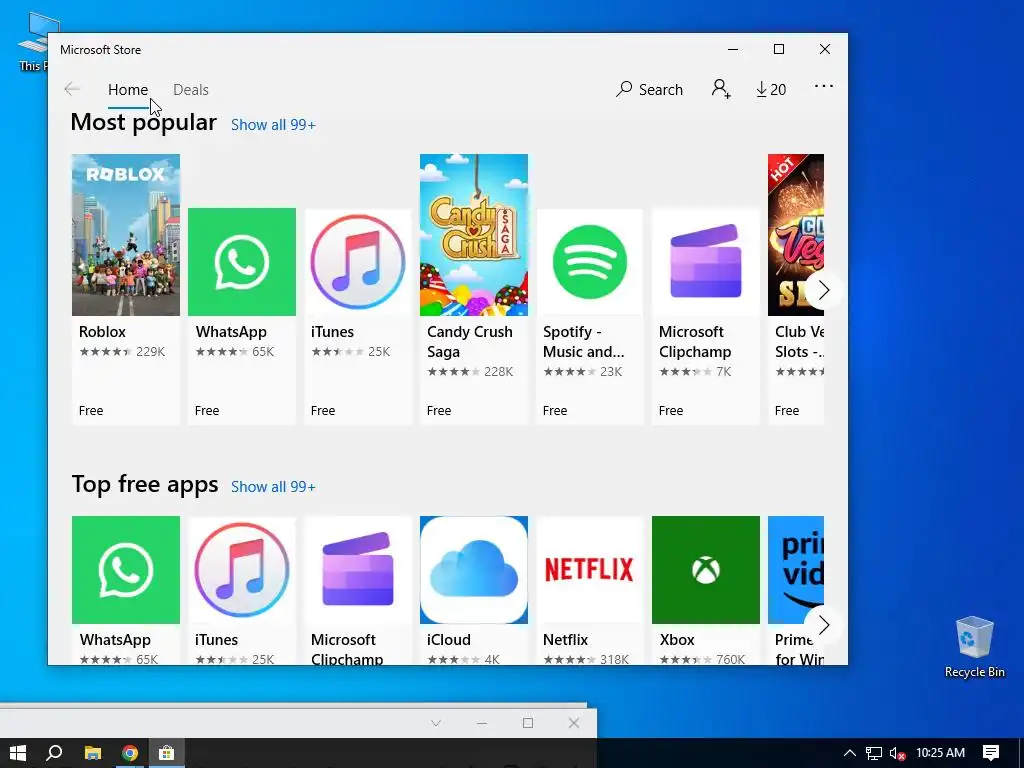Open taskbar search magnifier
The image size is (1024, 768).
click(55, 753)
